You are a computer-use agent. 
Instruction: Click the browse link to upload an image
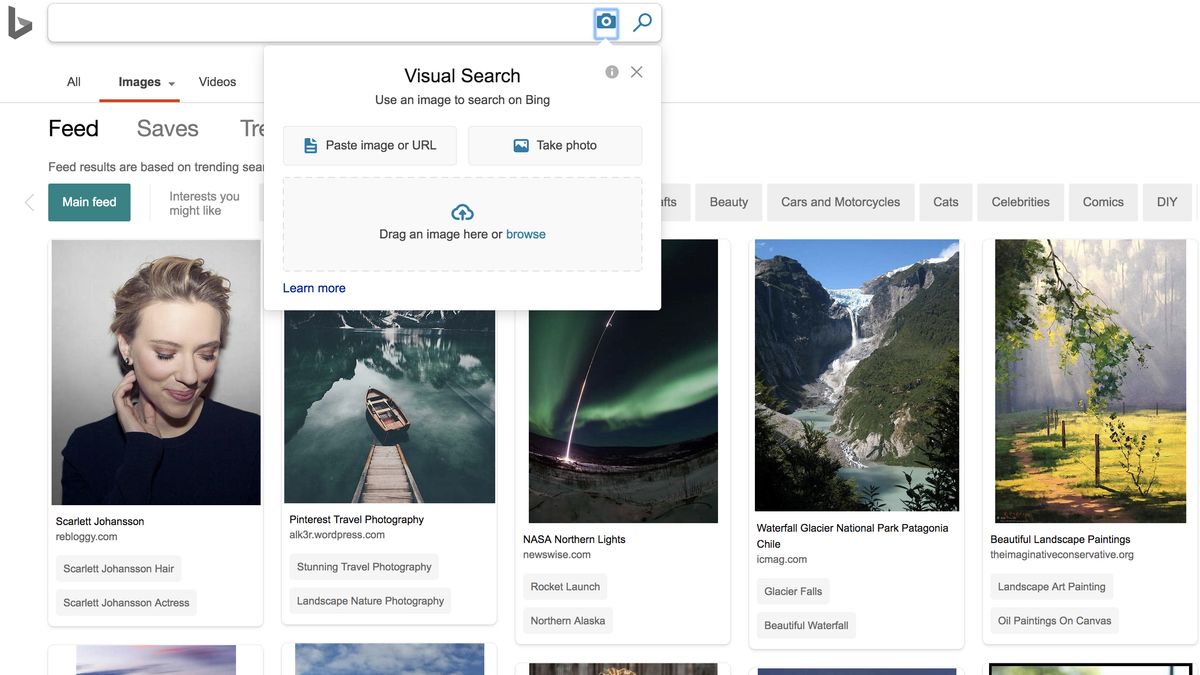pyautogui.click(x=526, y=233)
